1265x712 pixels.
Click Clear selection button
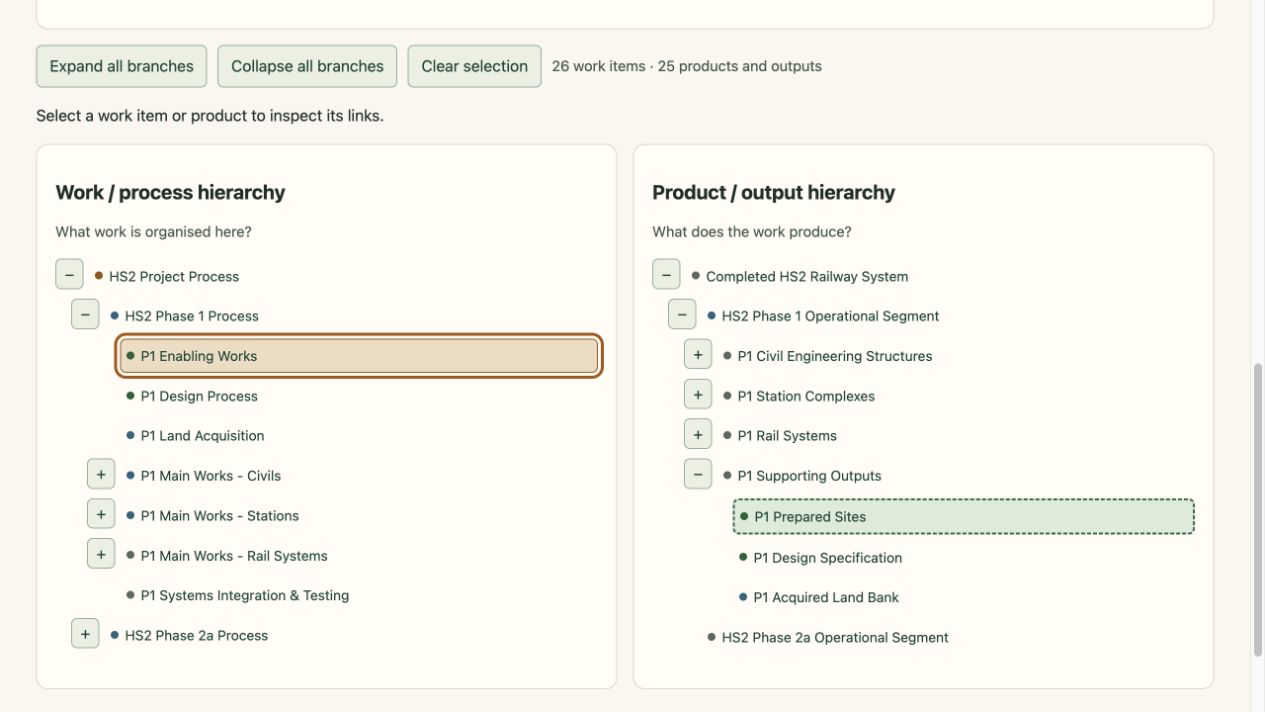[474, 66]
